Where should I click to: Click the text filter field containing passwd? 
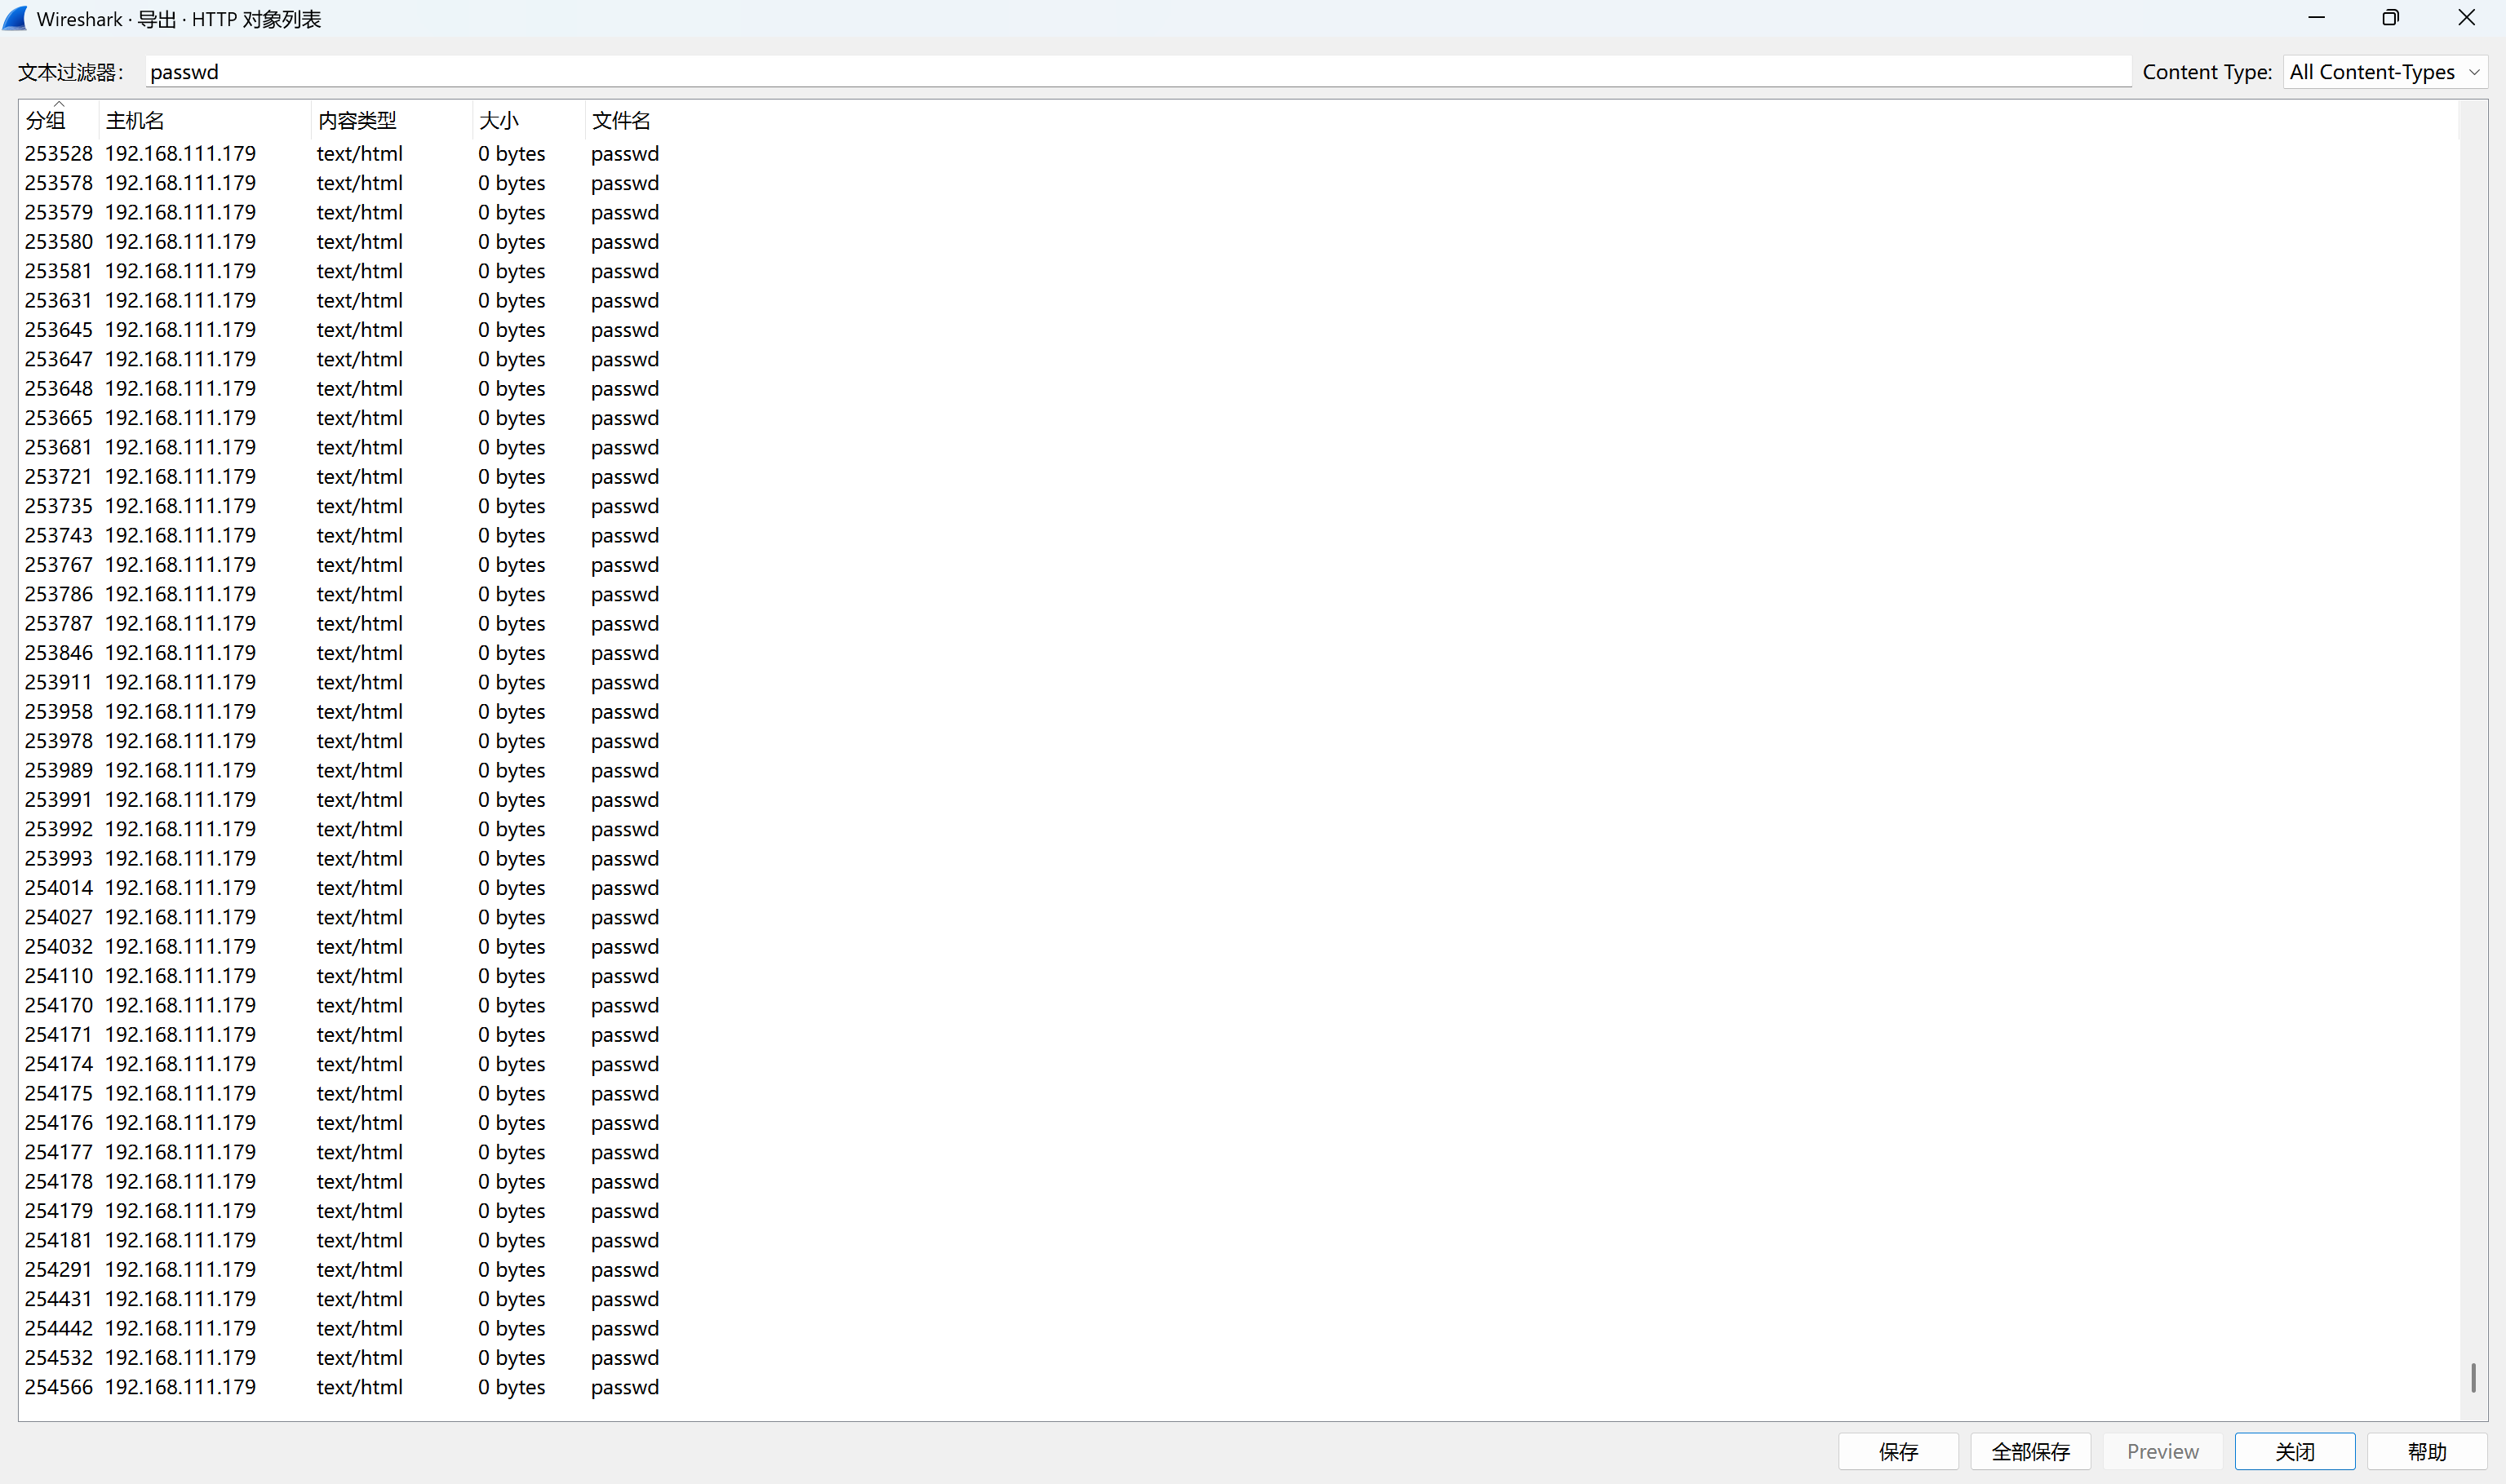click(x=1138, y=72)
